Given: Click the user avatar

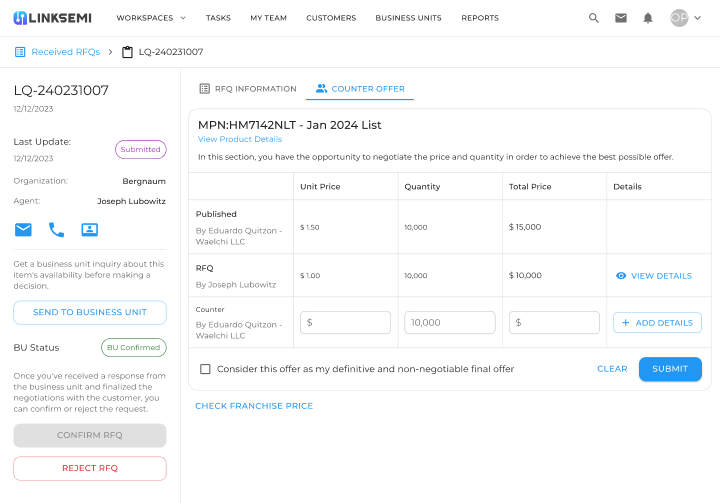Looking at the screenshot, I should 679,18.
